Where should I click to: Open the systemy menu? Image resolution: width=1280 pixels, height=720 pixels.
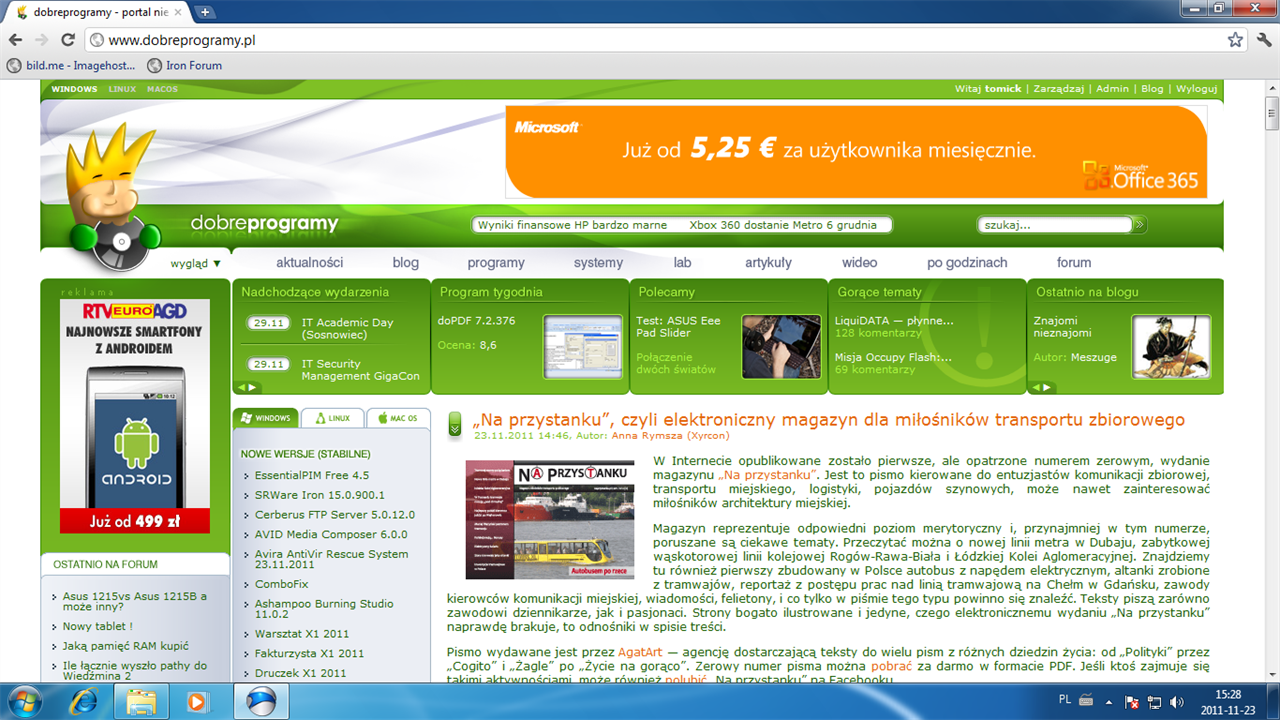pos(598,263)
